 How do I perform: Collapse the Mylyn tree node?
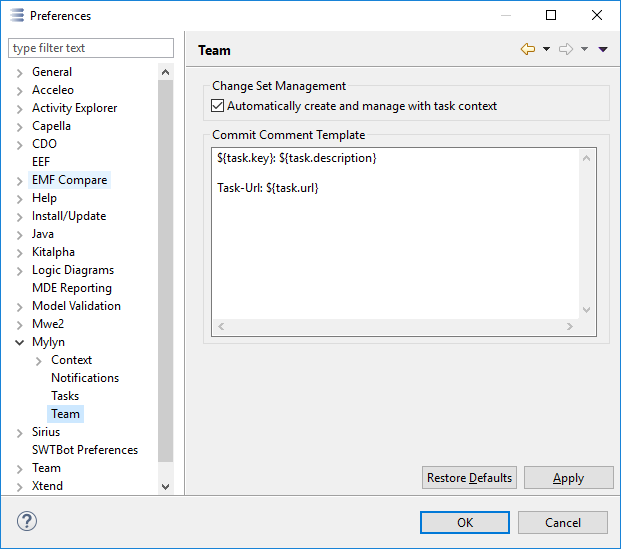(x=20, y=342)
